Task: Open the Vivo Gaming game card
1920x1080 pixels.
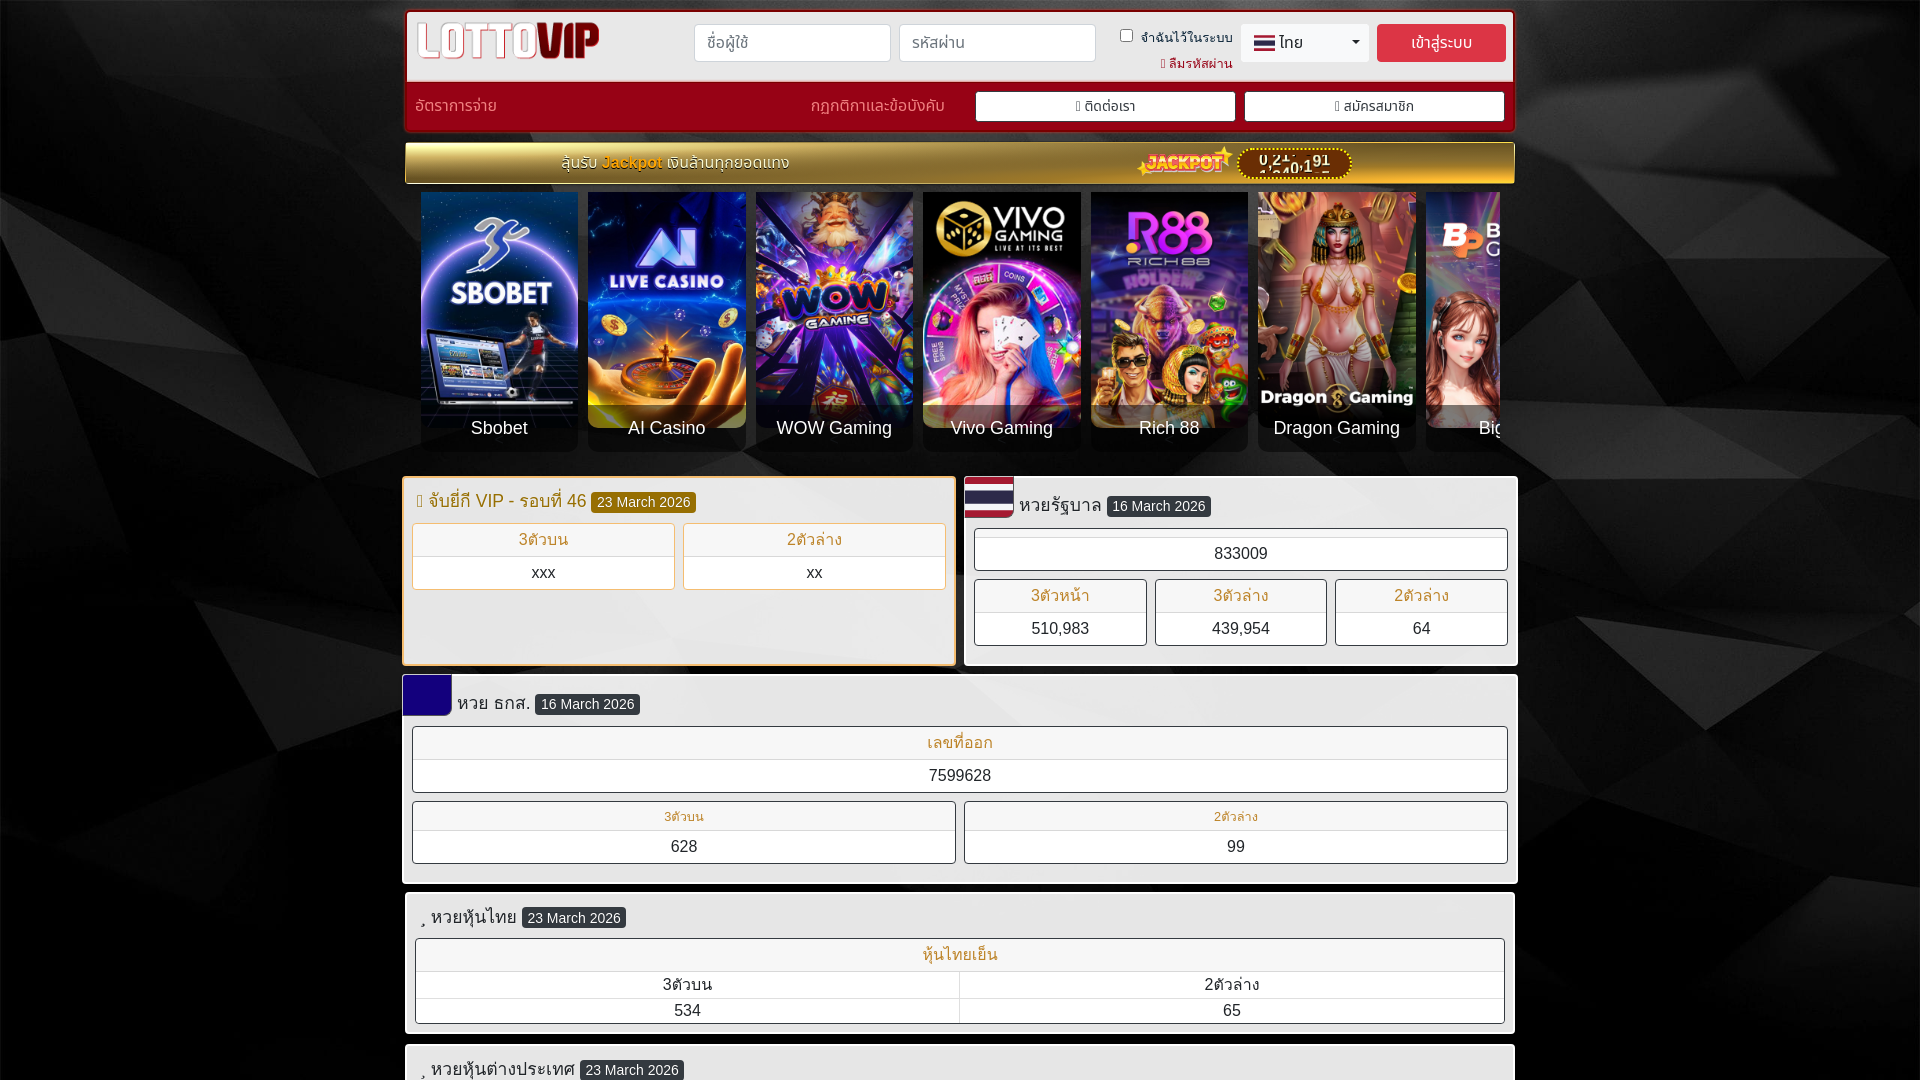Action: coord(1002,321)
